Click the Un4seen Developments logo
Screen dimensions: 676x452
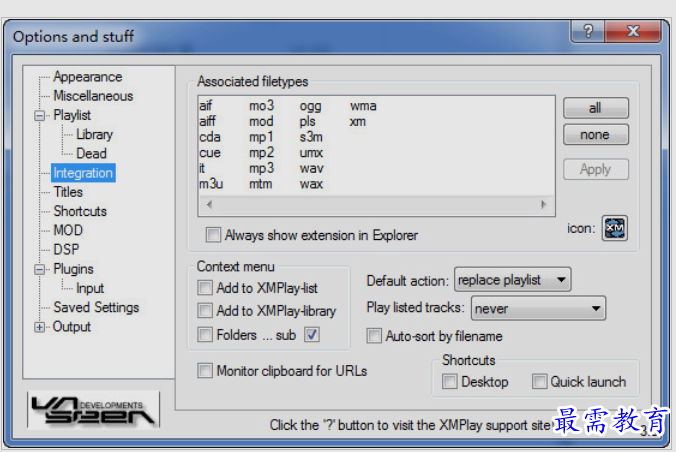pyautogui.click(x=93, y=410)
